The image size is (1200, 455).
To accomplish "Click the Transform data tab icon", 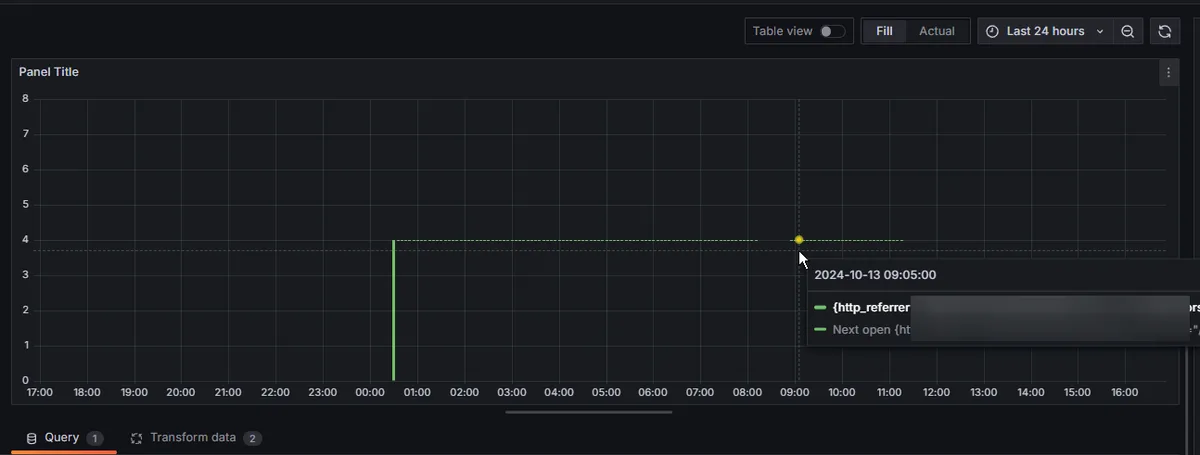I will (137, 438).
